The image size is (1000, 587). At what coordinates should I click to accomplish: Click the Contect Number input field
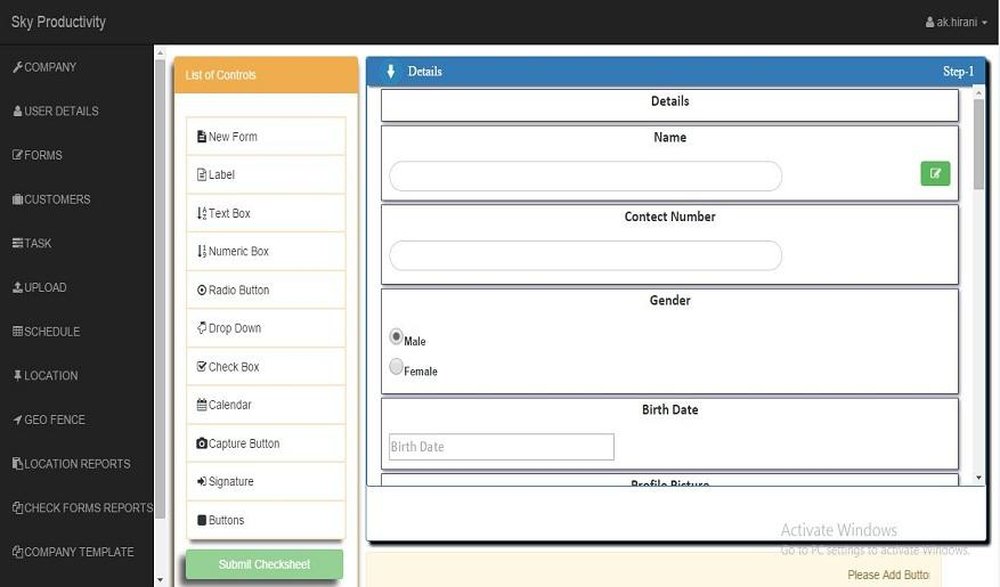[585, 255]
